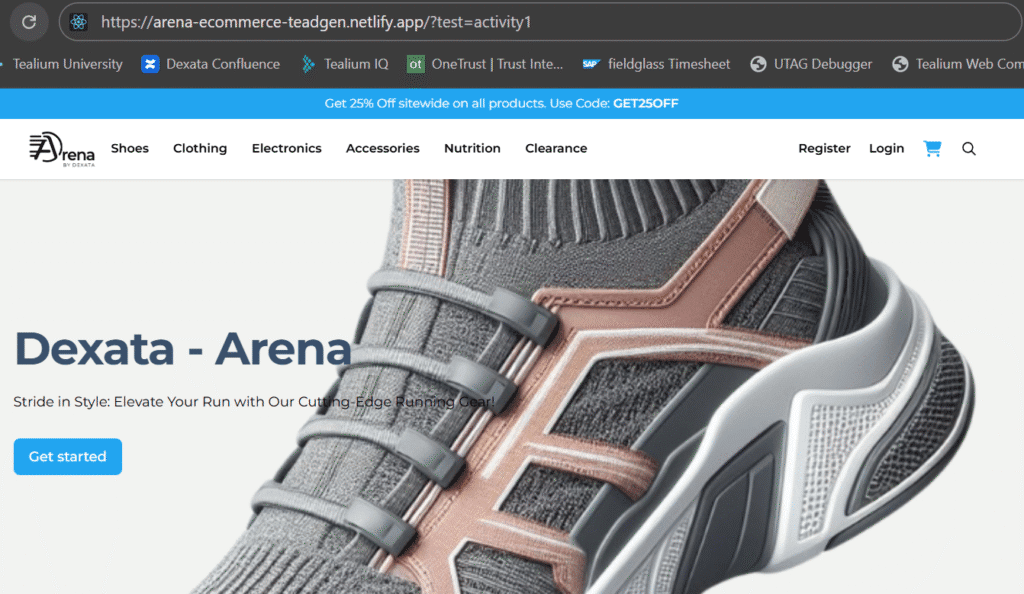Open the Nutrition category
1024x594 pixels.
coord(472,148)
